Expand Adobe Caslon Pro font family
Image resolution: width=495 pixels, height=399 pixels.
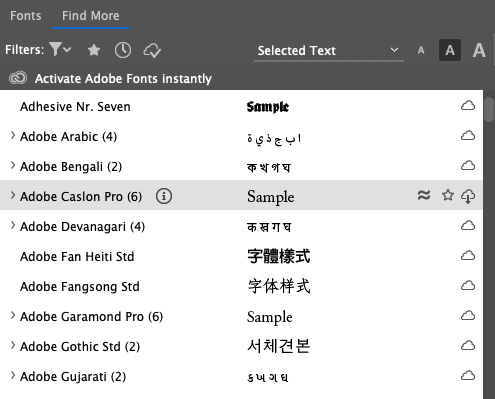point(13,195)
